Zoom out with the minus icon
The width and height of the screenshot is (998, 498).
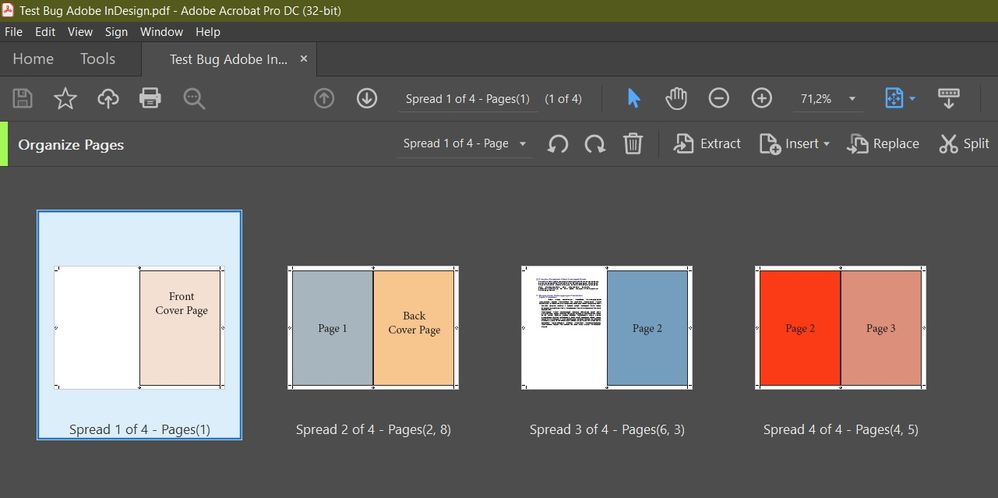point(719,98)
